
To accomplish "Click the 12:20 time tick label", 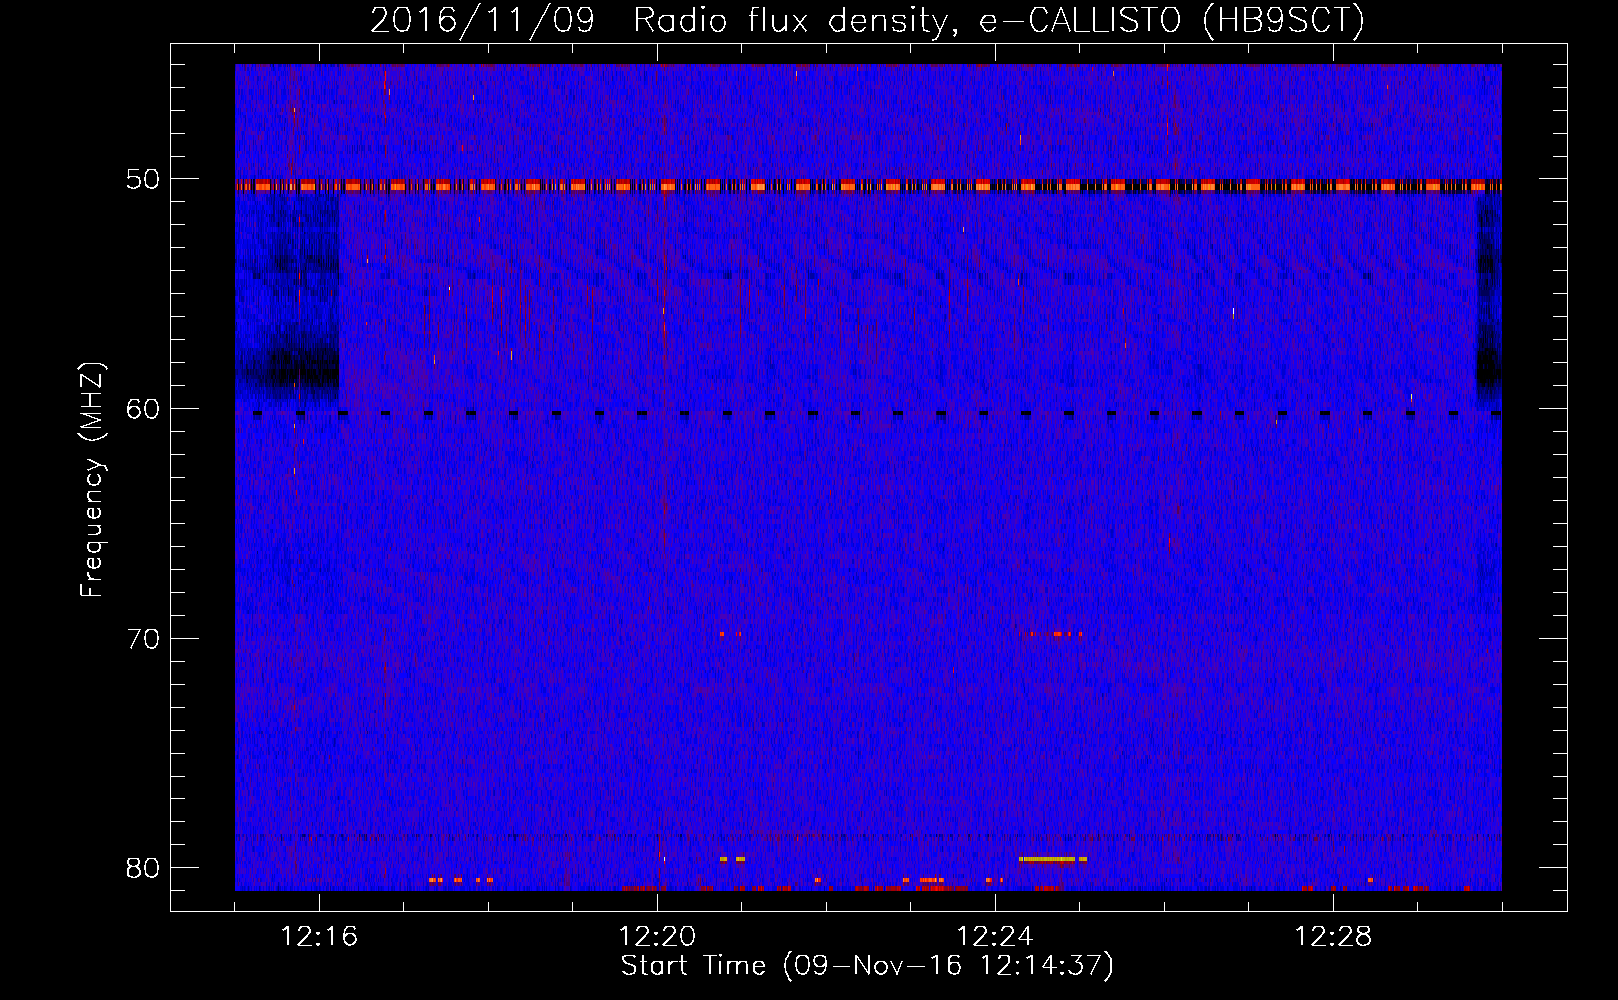I will [657, 937].
